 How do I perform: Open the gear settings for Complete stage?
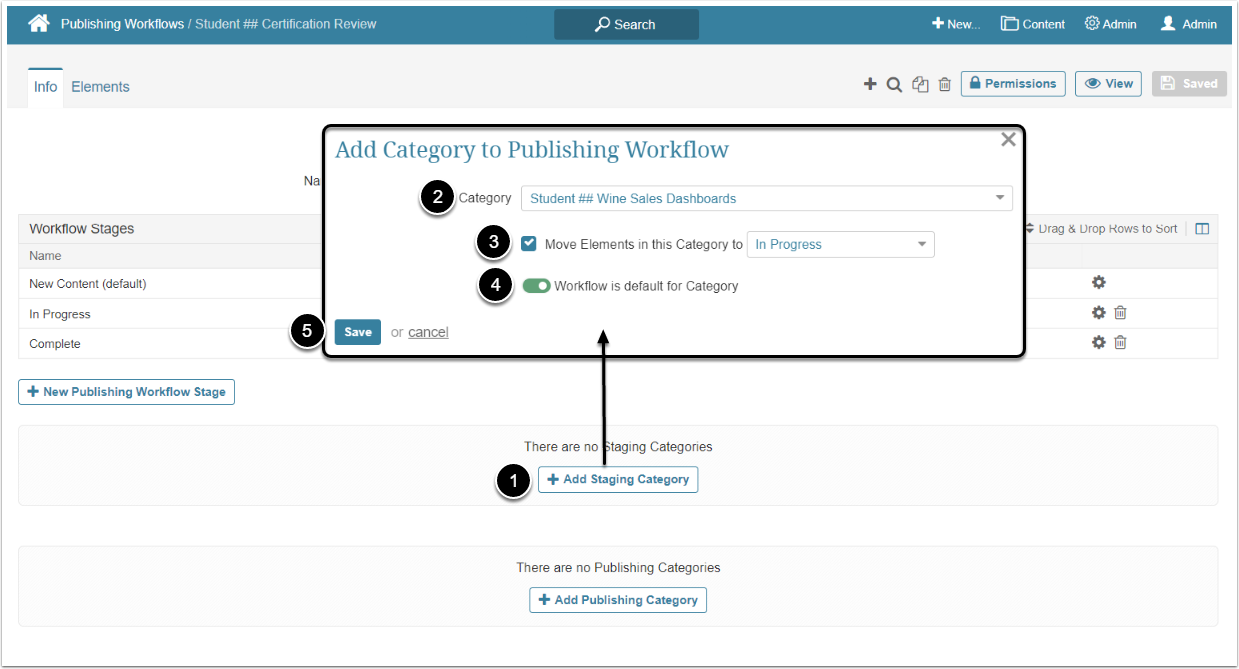1099,343
